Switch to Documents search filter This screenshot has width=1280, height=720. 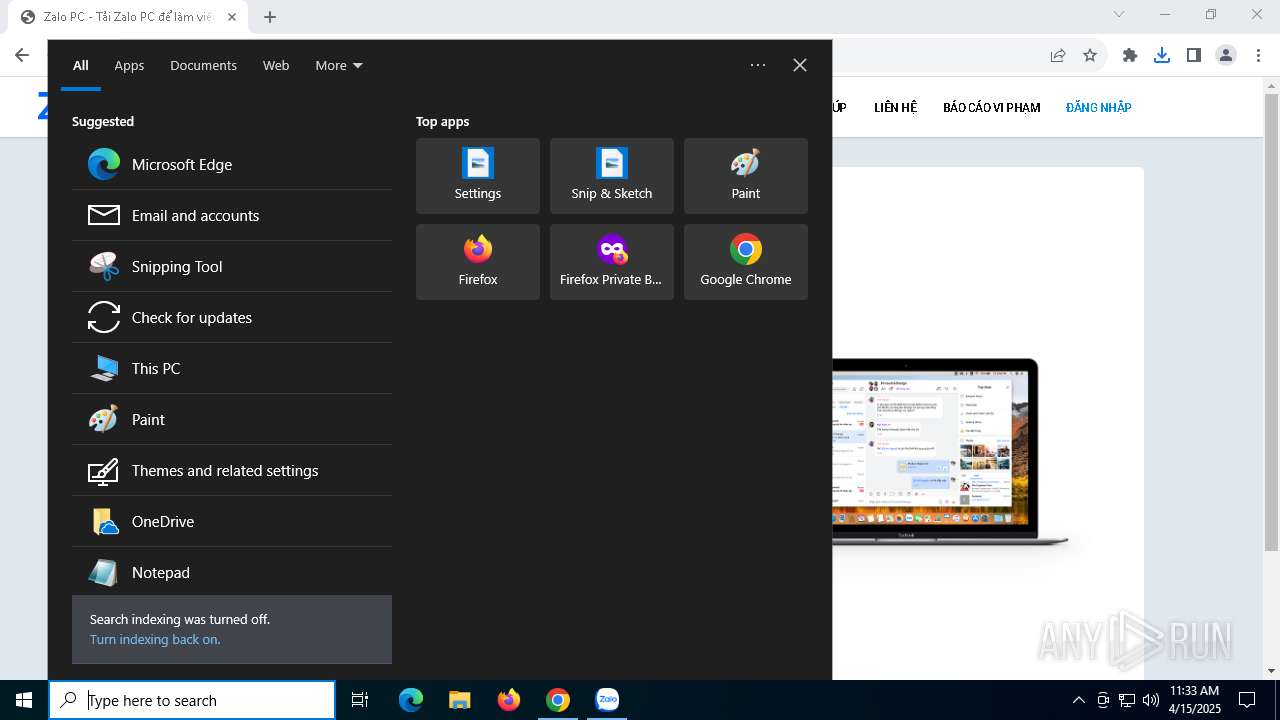[203, 65]
